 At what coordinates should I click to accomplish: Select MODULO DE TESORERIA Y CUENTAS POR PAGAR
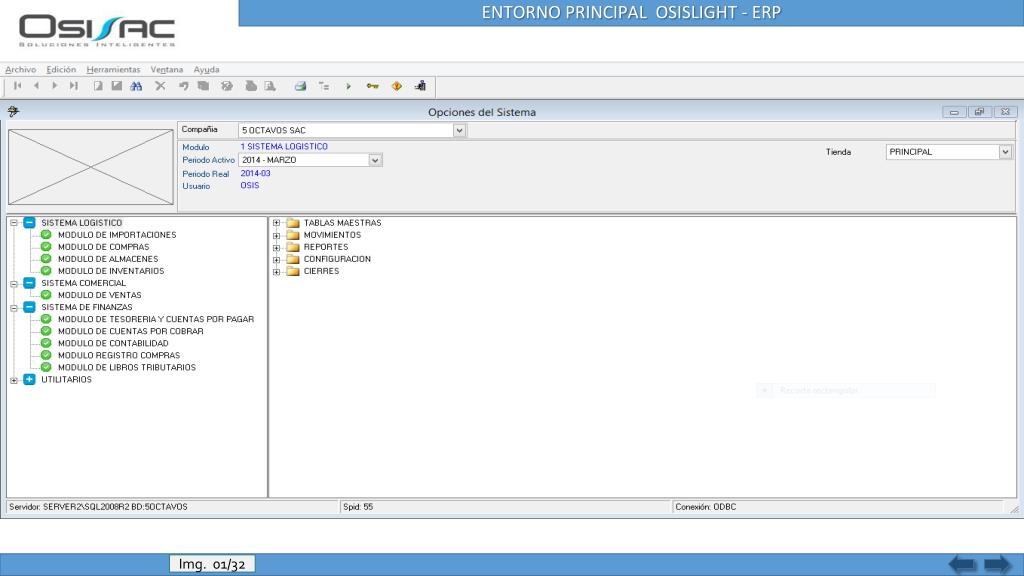[x=156, y=319]
